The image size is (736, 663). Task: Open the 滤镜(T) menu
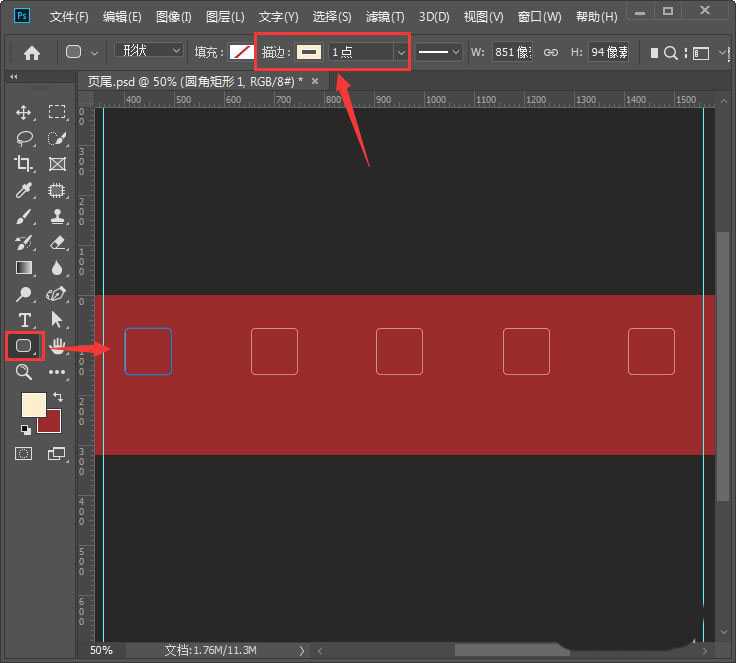[384, 17]
